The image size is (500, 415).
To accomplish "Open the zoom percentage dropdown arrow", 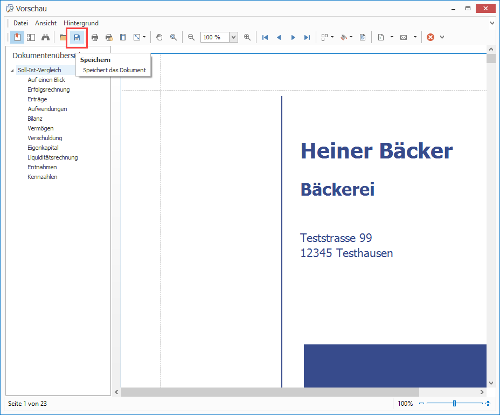I will point(234,37).
